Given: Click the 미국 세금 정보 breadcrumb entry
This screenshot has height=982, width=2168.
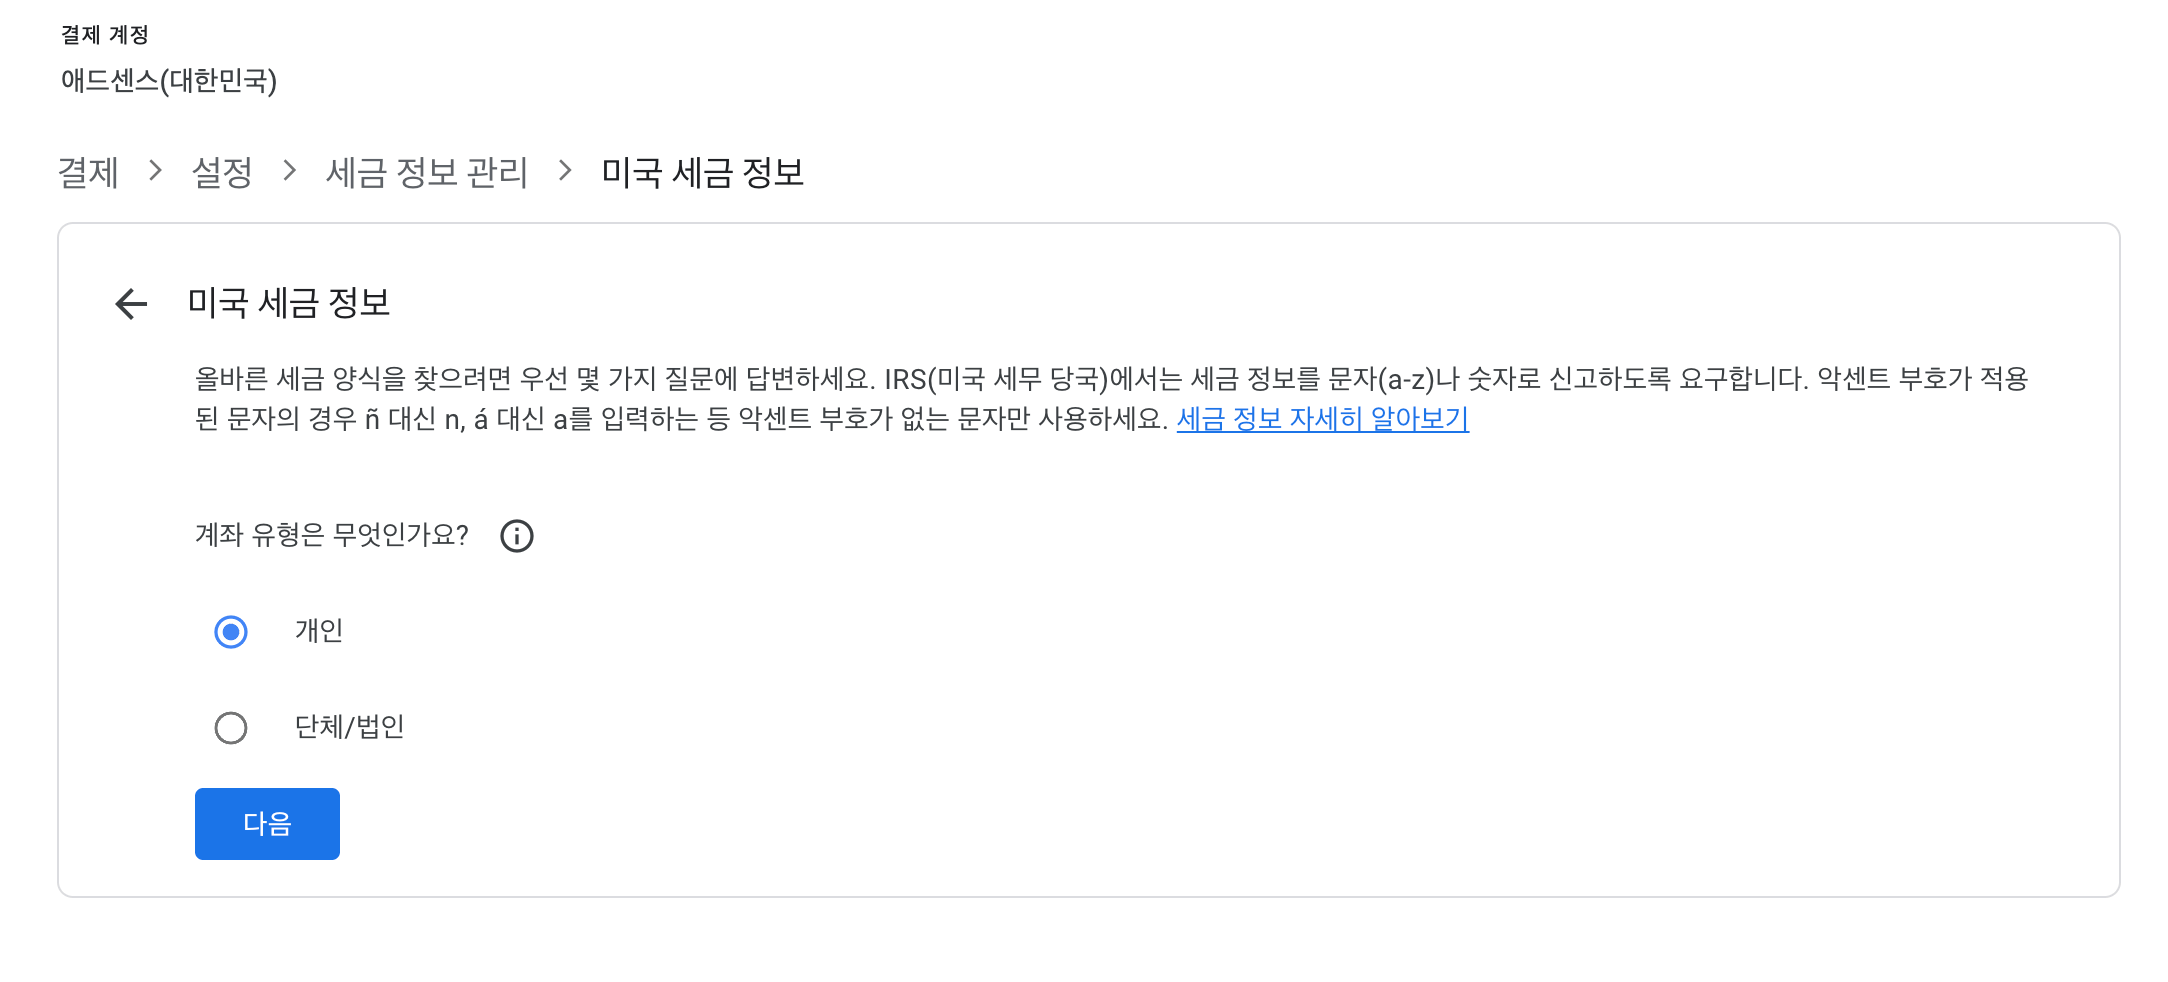Looking at the screenshot, I should coord(703,172).
